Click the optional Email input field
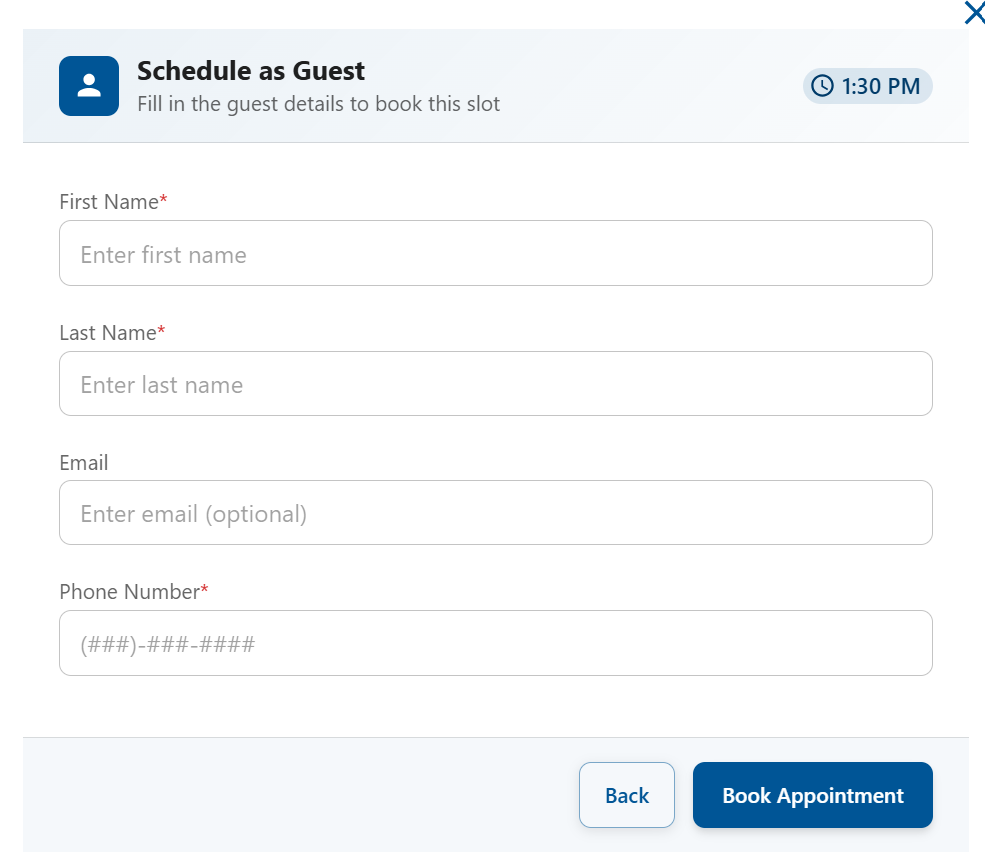Viewport: 985px width, 862px height. [496, 512]
